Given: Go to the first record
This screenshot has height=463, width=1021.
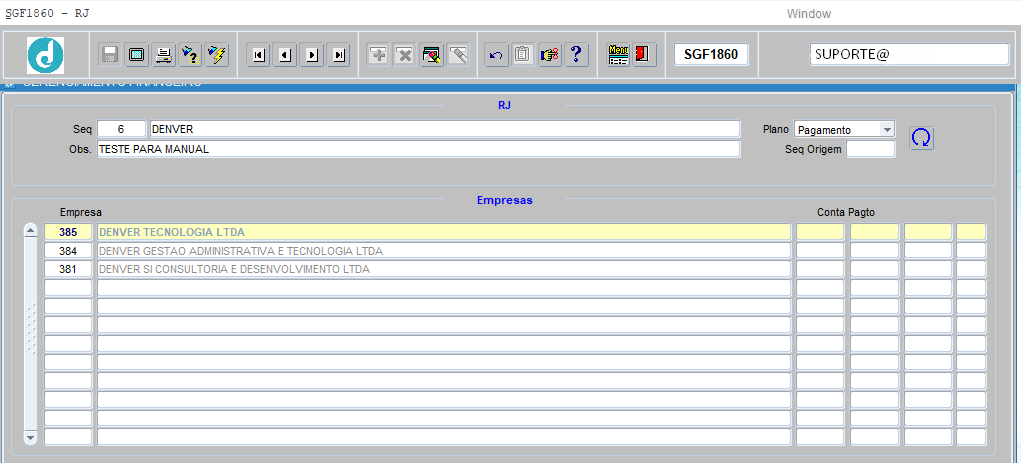Looking at the screenshot, I should pyautogui.click(x=259, y=55).
